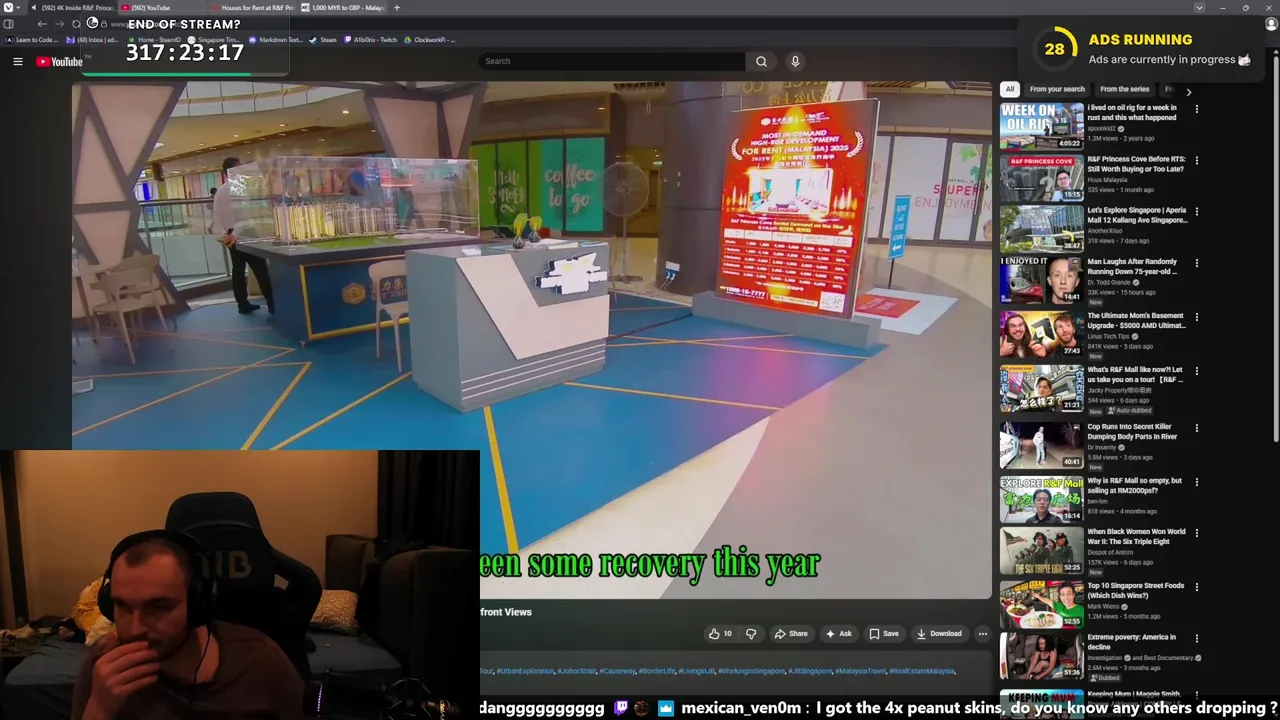The width and height of the screenshot is (1280, 720).
Task: Open Cop Runs Into Secret Killer title
Action: 1132,431
